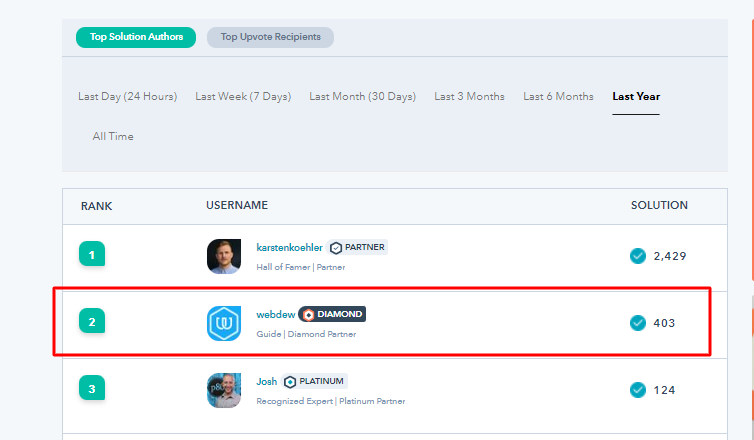Open Josh's profile link
The width and height of the screenshot is (754, 440).
pos(266,381)
